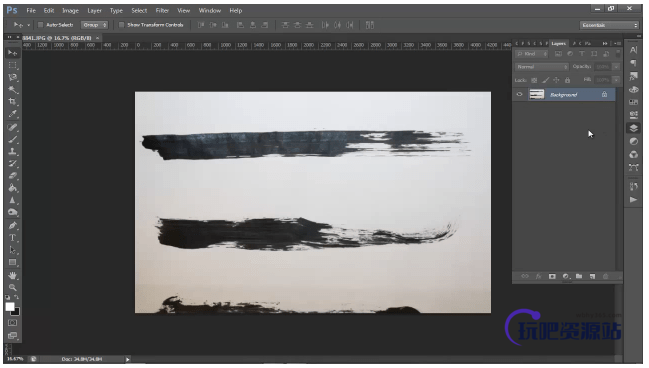The image size is (649, 368).
Task: Toggle lock image pixels
Action: [x=546, y=80]
